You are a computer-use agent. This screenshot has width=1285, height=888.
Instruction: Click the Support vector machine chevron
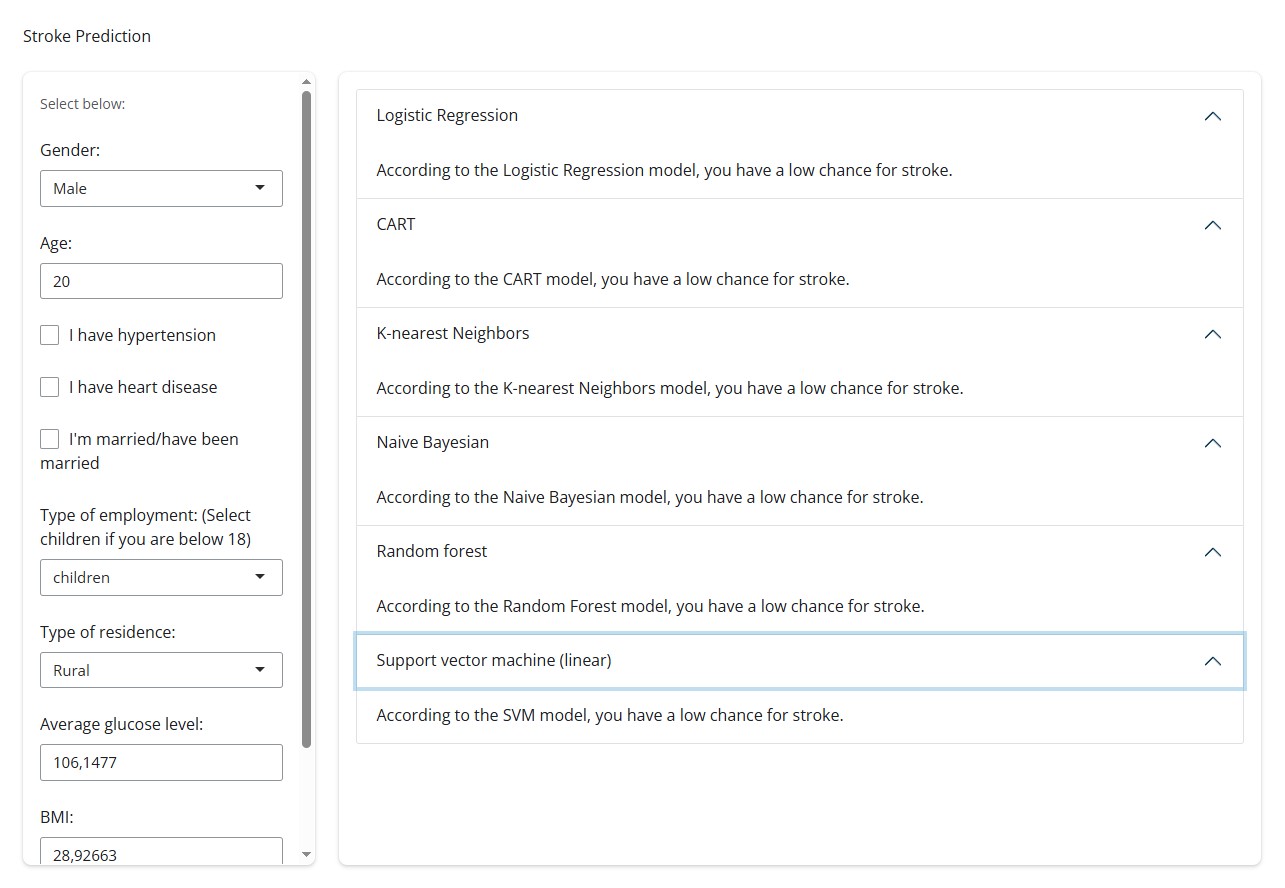point(1212,661)
